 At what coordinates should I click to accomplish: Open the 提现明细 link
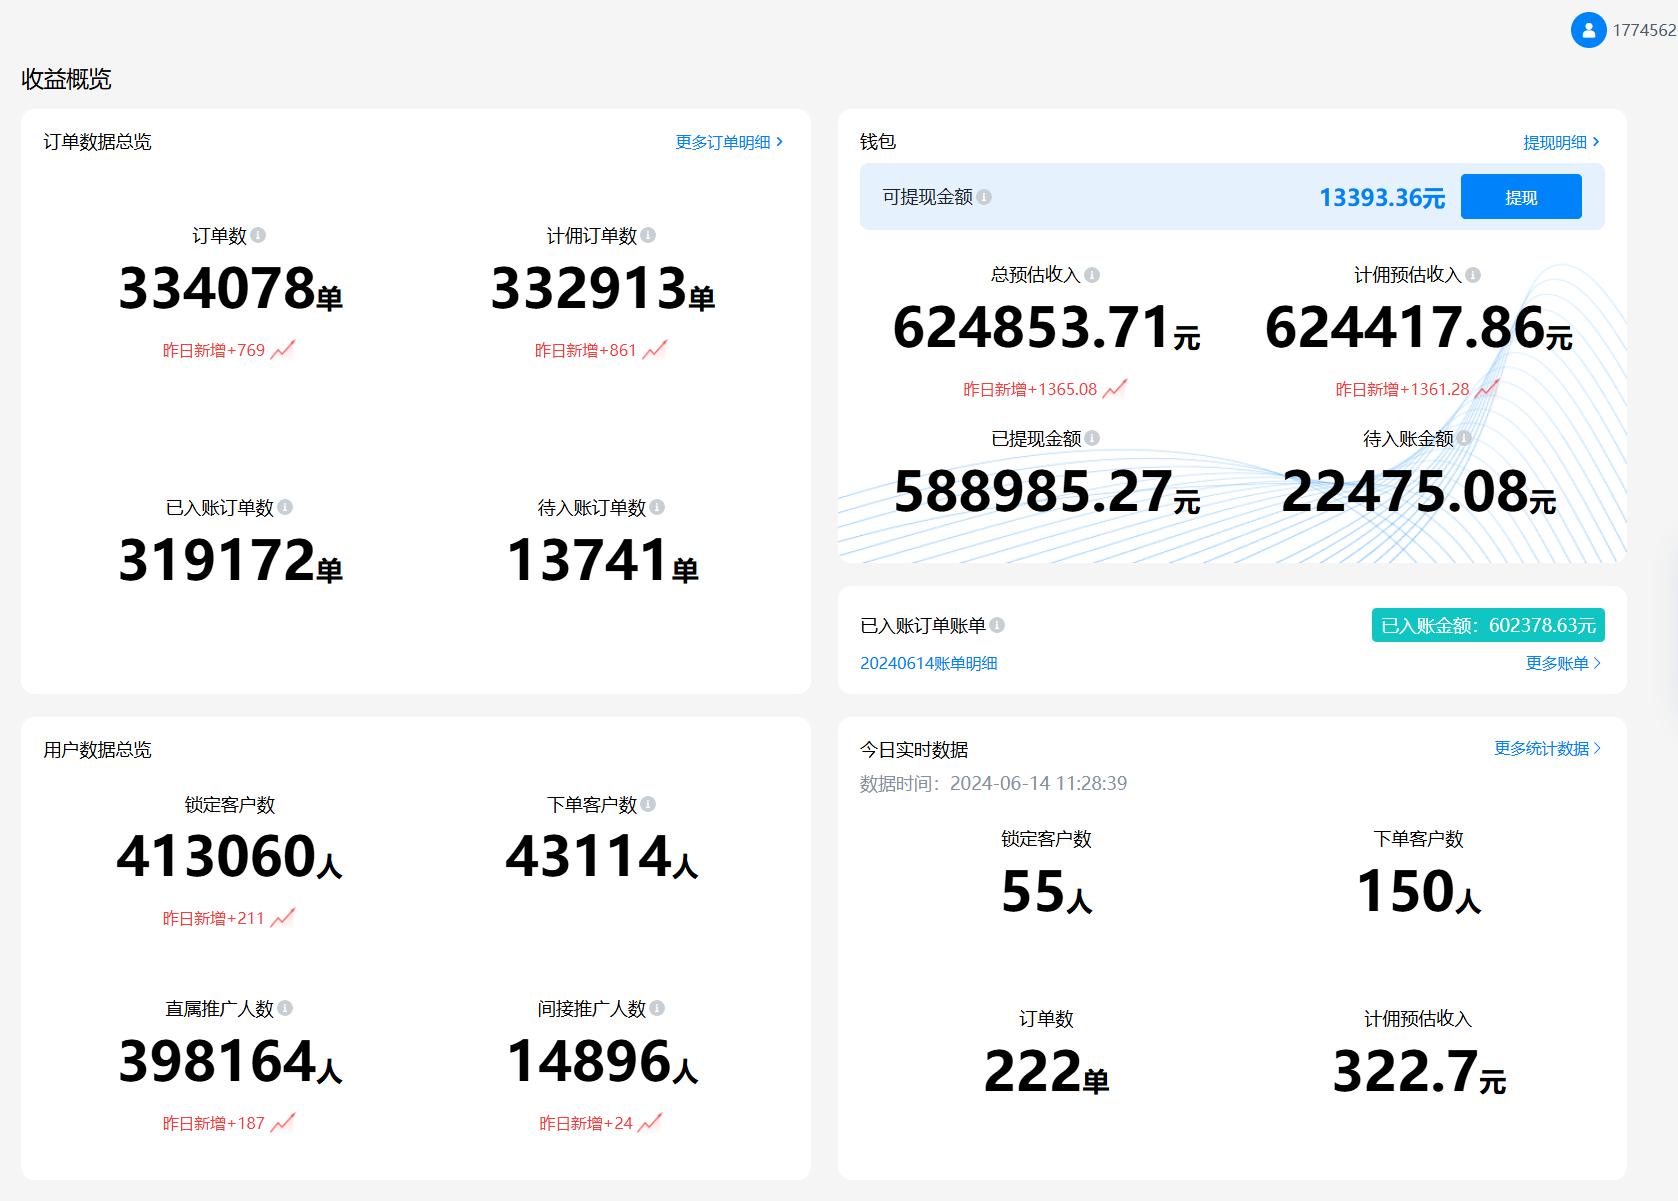[x=1560, y=142]
